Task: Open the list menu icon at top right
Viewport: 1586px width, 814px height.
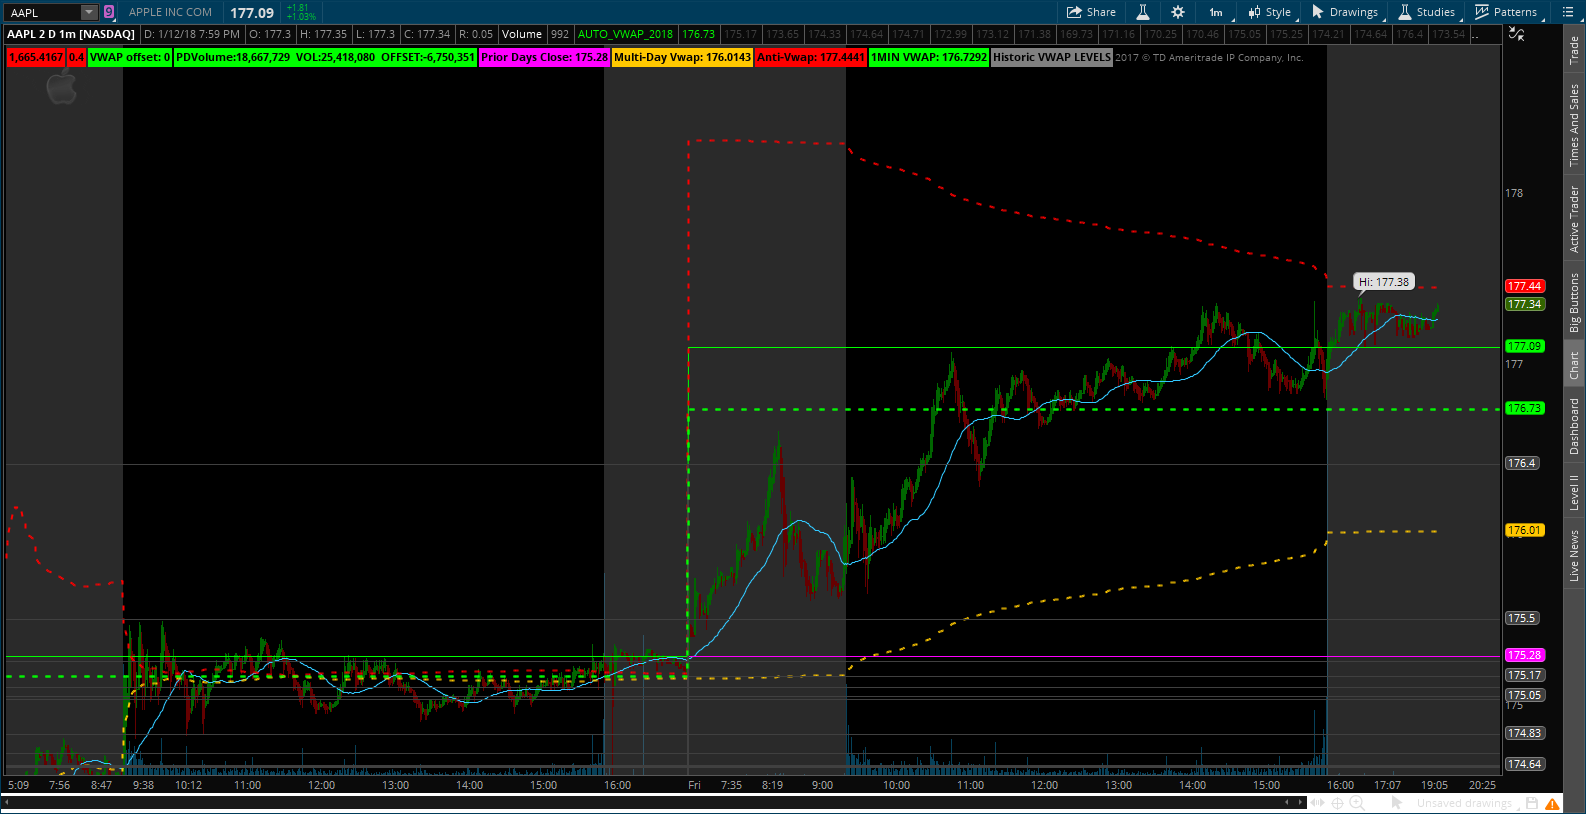Action: 1568,12
